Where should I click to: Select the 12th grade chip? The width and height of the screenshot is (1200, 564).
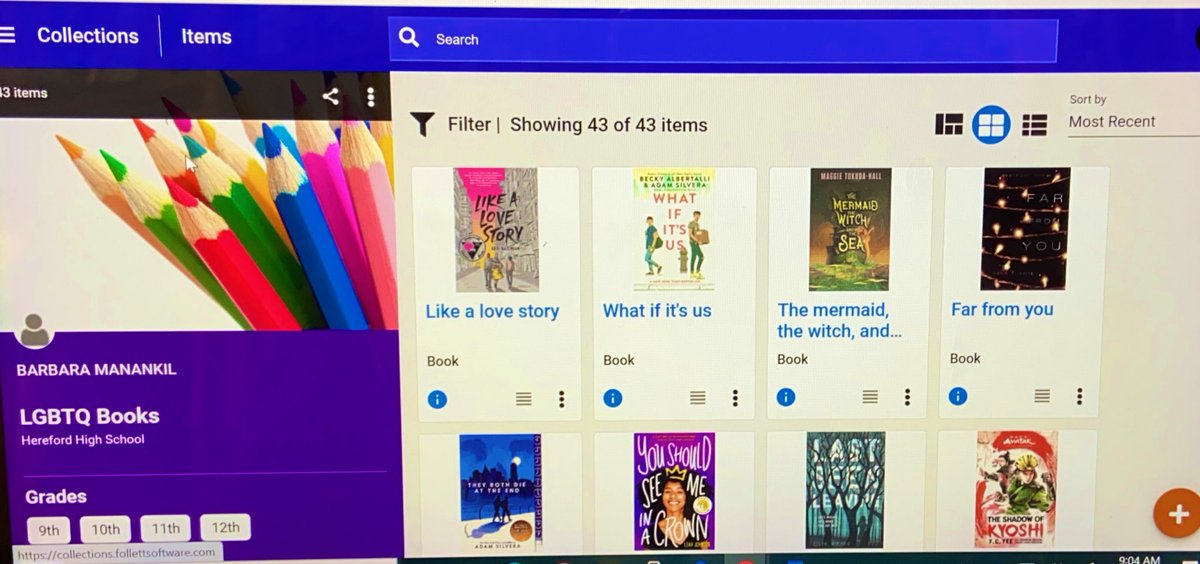226,527
